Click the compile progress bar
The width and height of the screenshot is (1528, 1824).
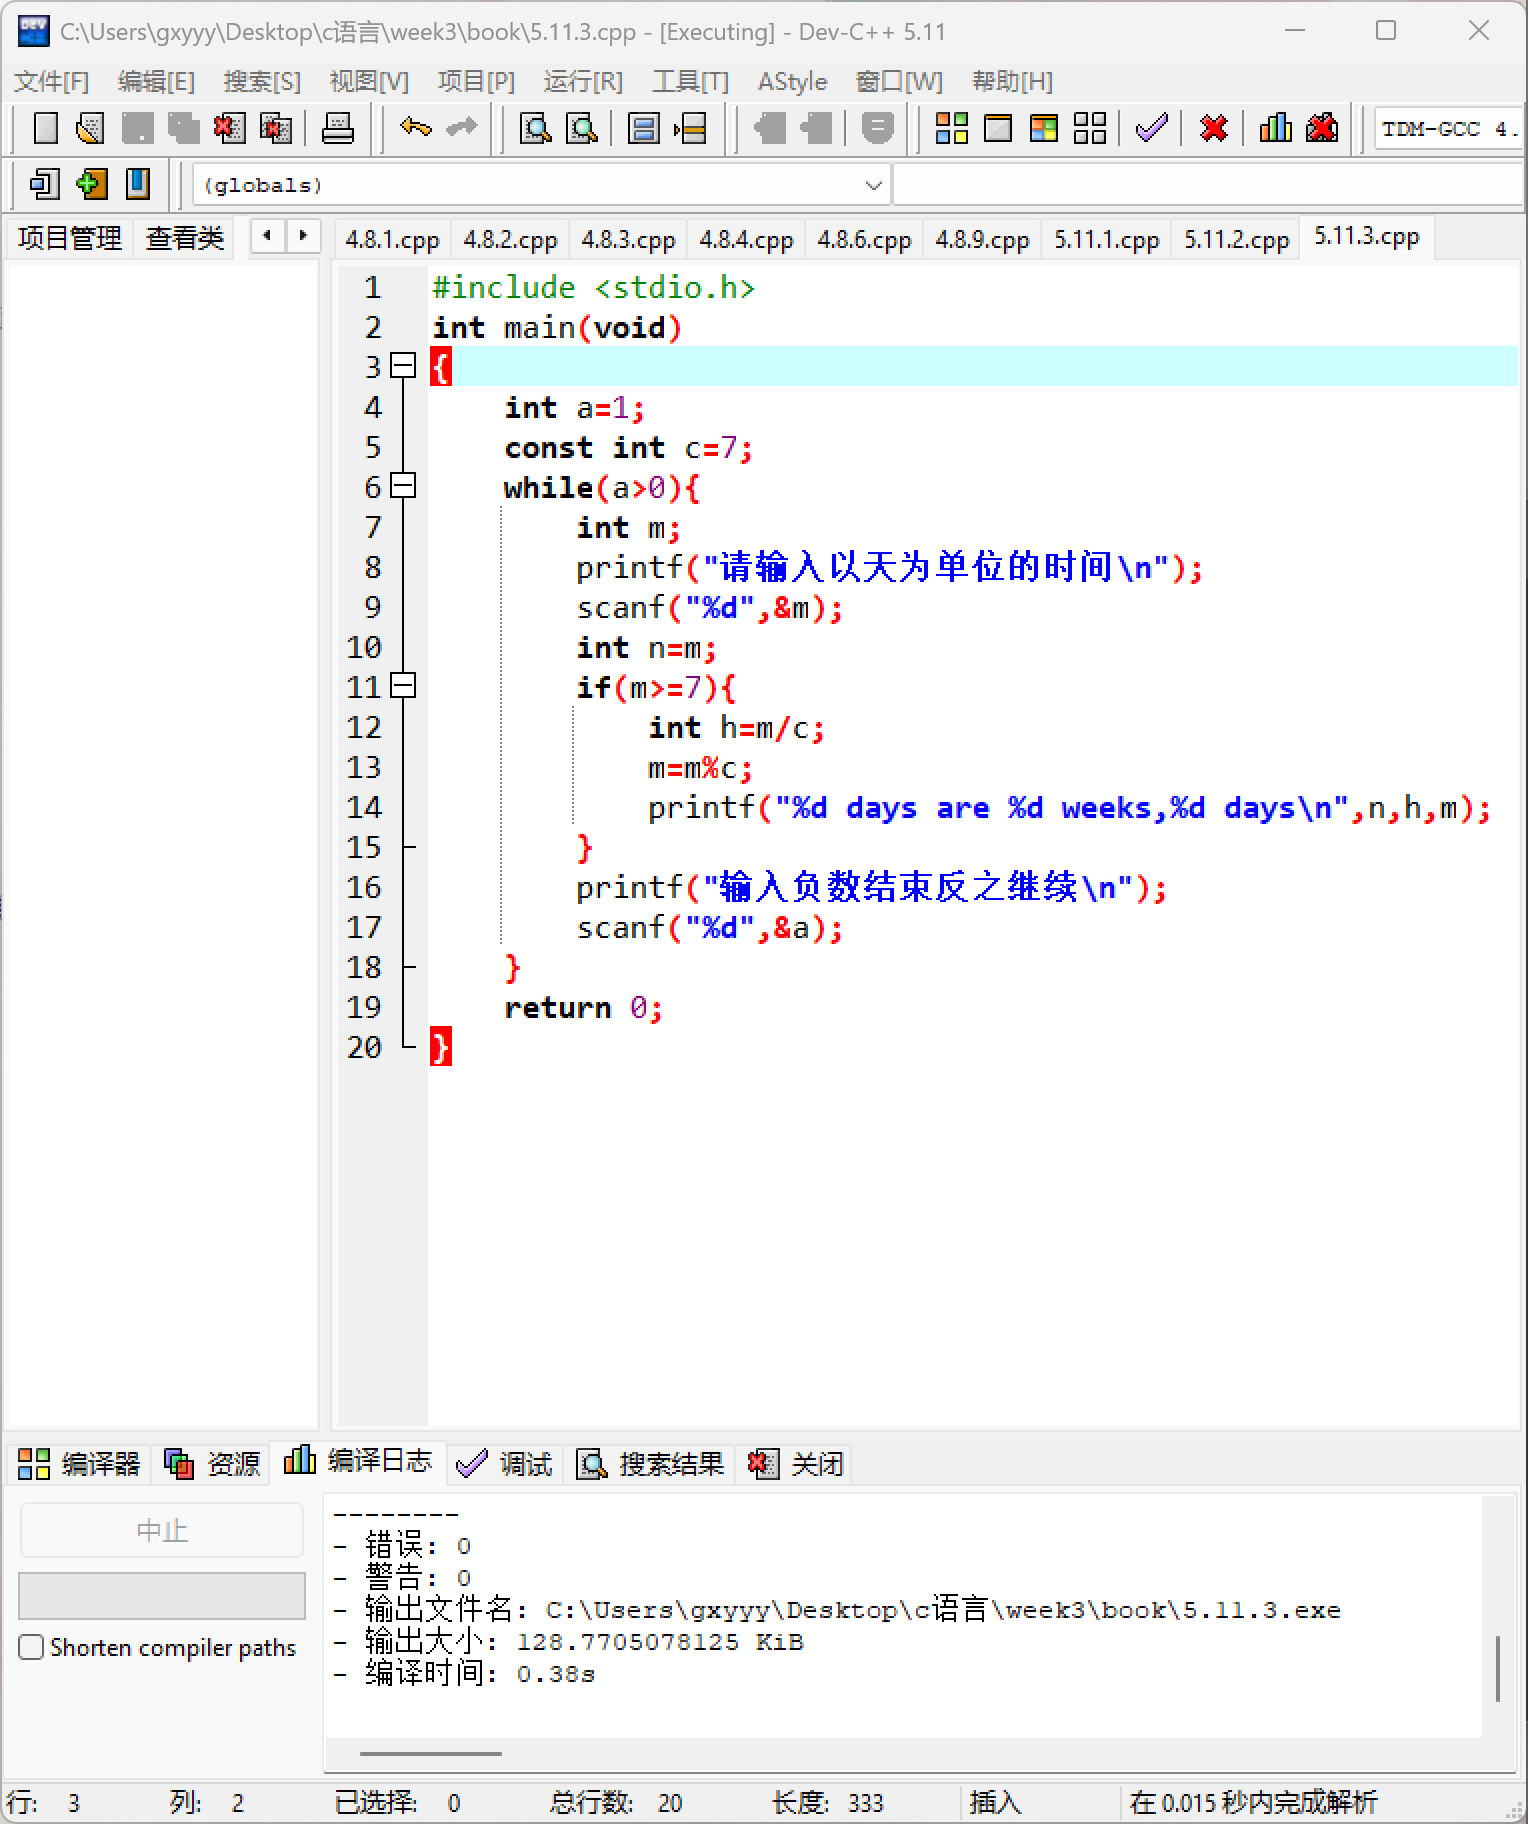click(162, 1596)
